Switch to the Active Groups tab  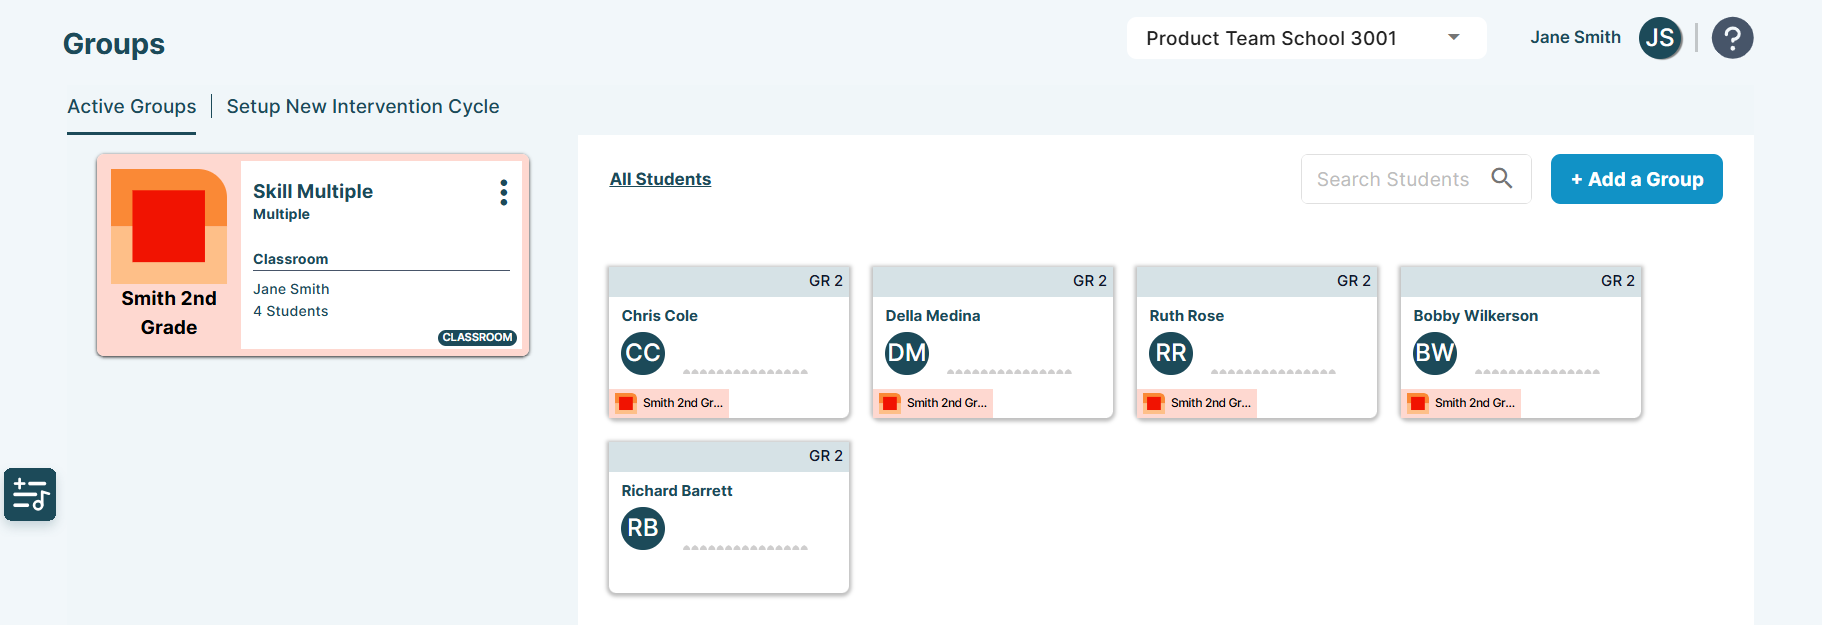point(132,106)
